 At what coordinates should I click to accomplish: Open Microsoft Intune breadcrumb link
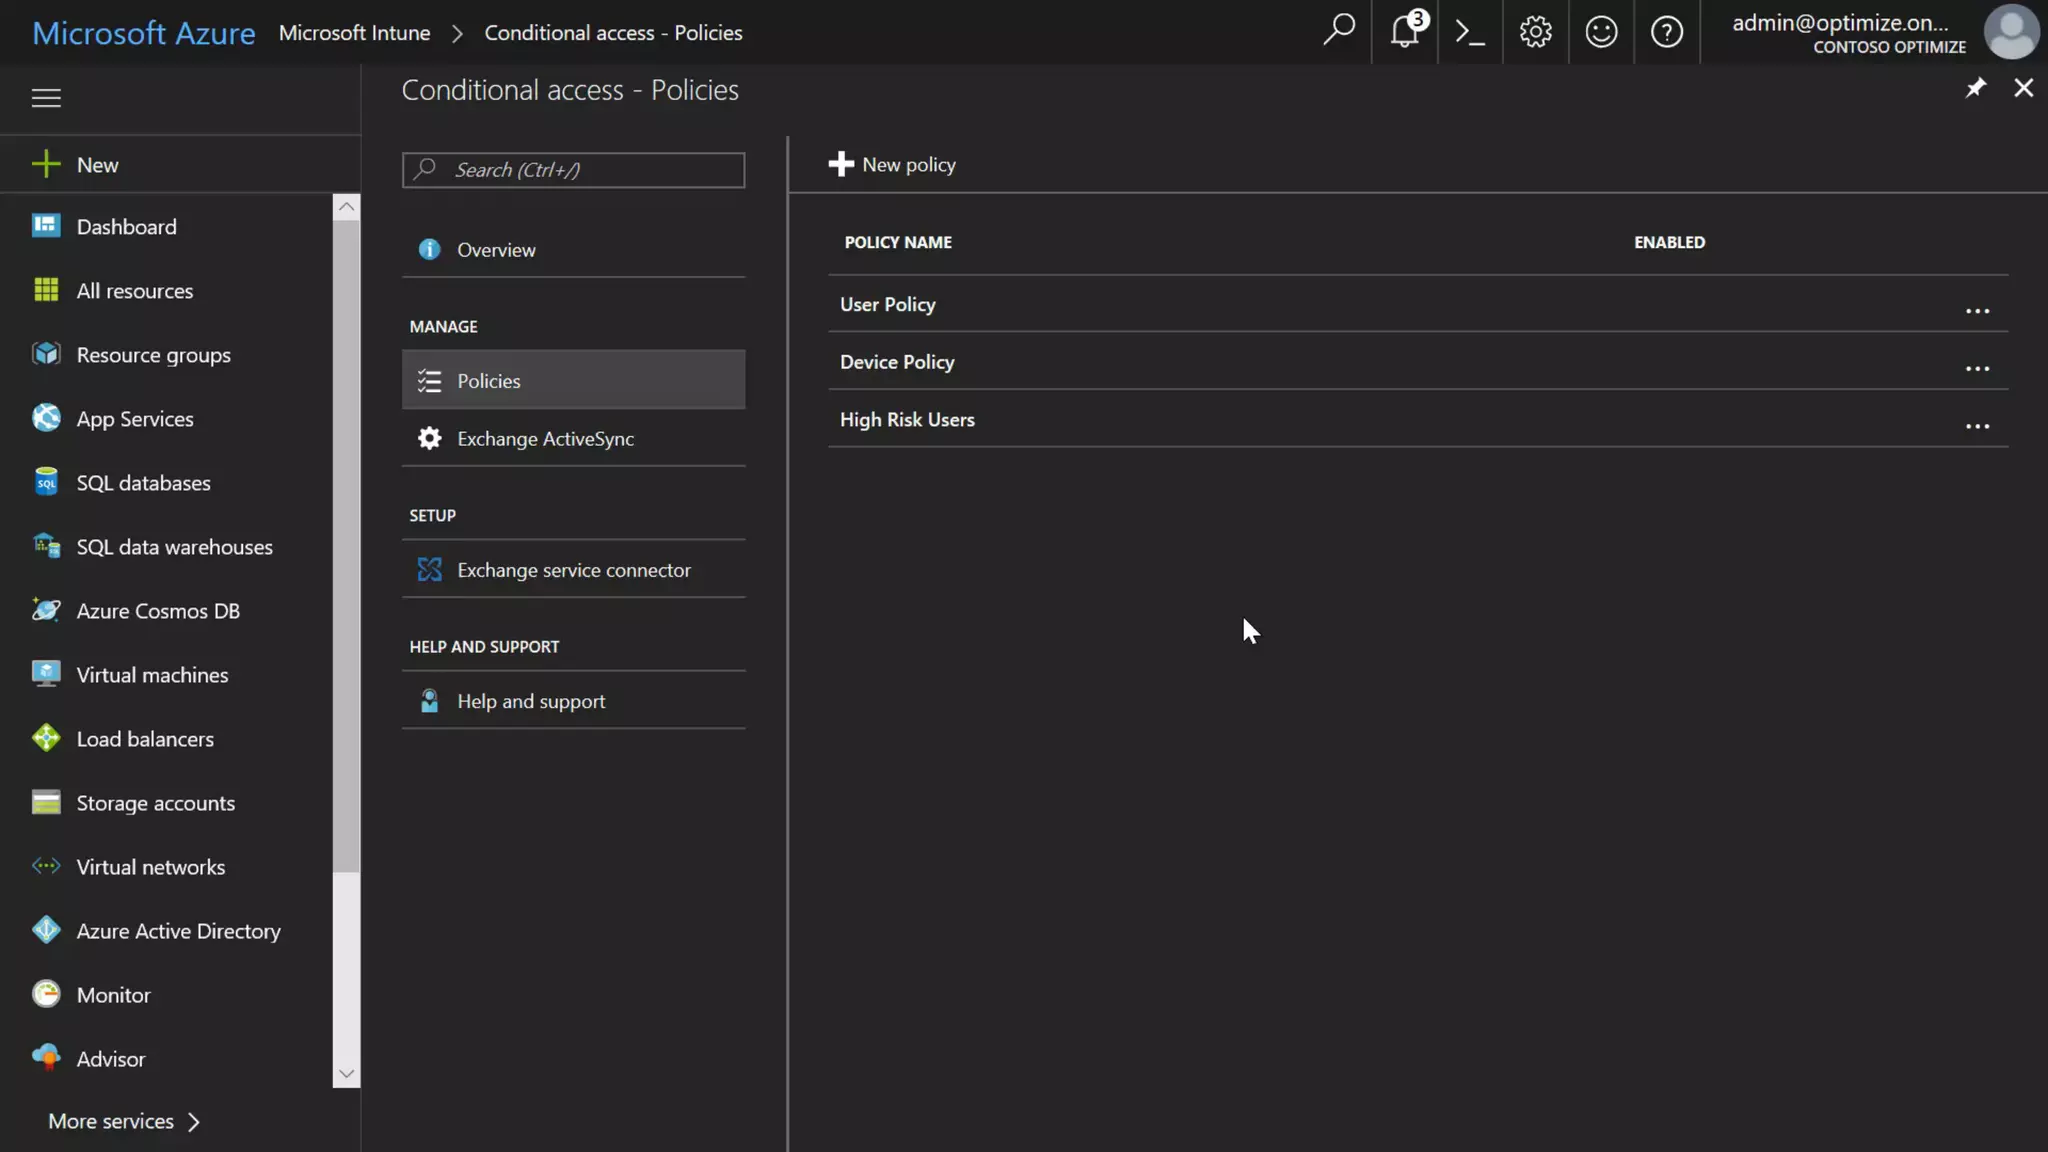coord(354,33)
